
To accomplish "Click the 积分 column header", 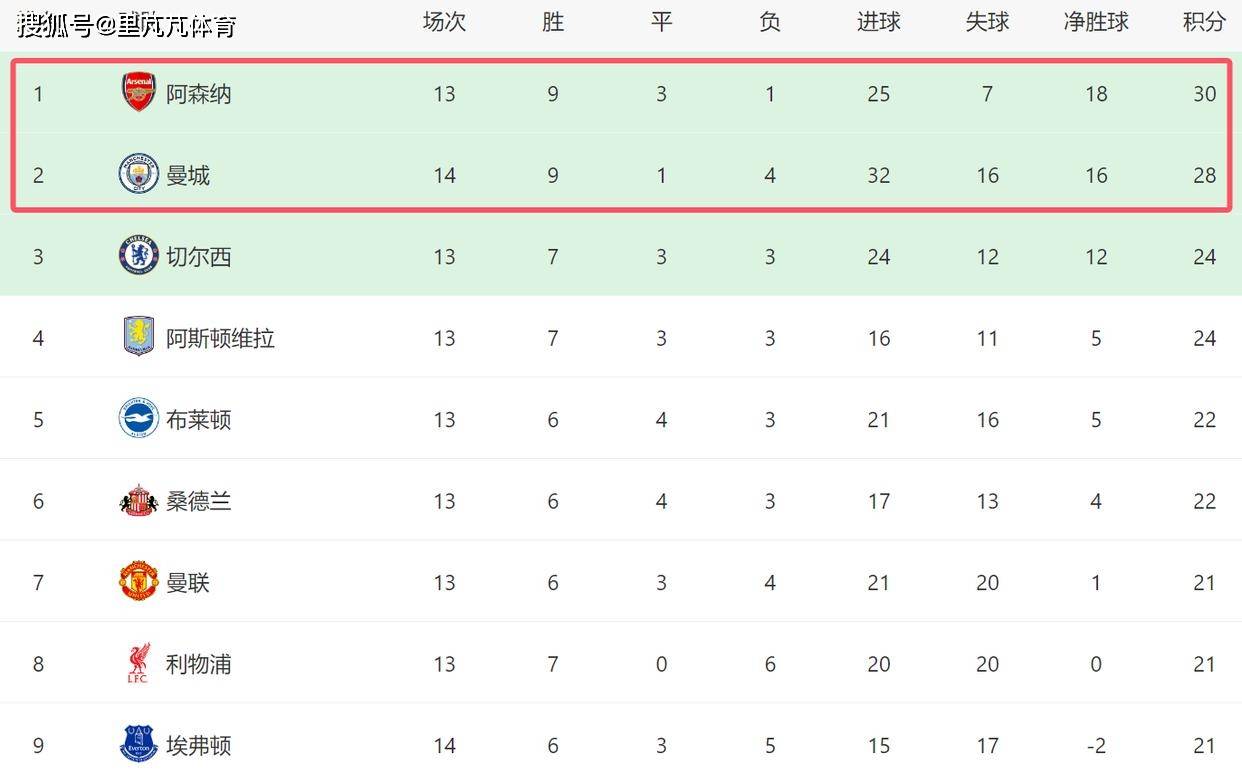I will (x=1204, y=22).
